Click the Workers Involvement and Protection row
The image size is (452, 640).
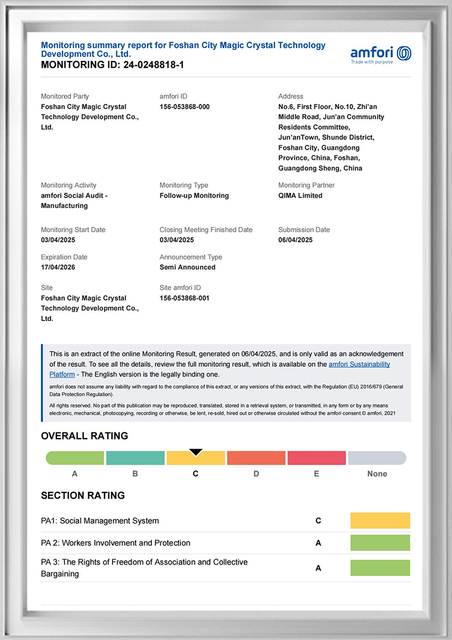coord(226,543)
